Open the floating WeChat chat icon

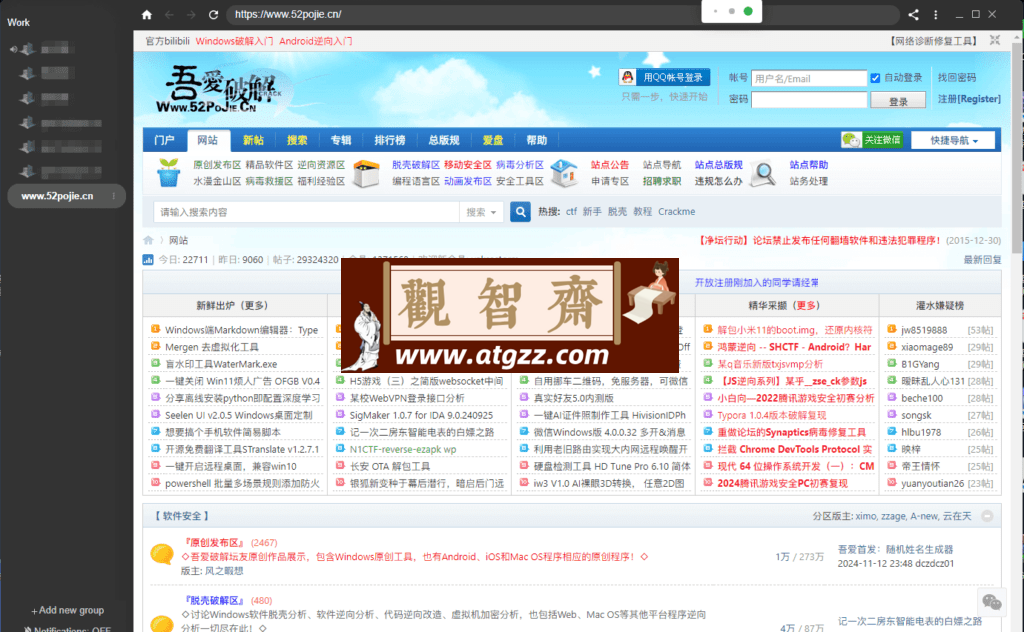[991, 601]
